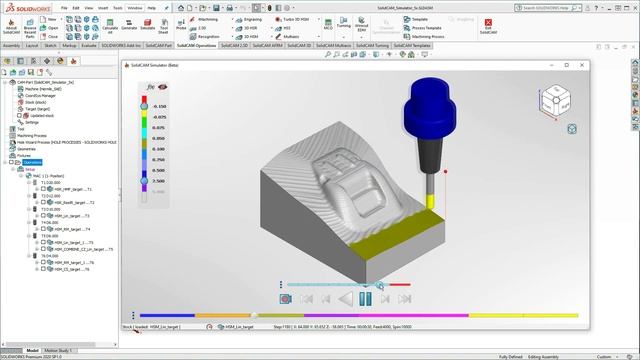Click Open in SolidCAM ribbon
640x360 pixels.
(49, 28)
